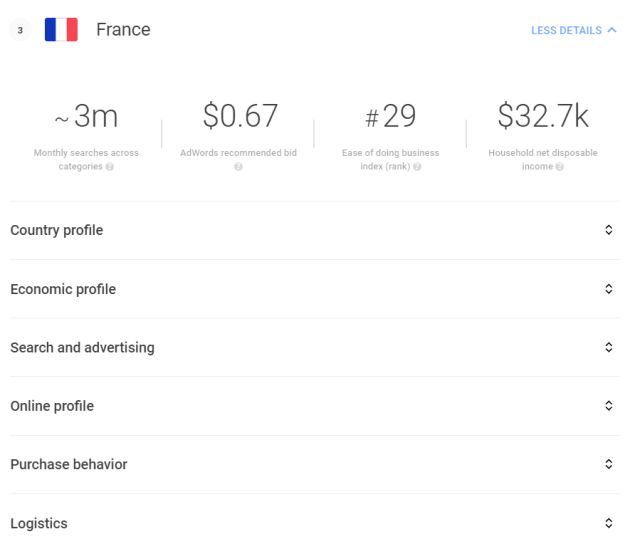The image size is (640, 539).
Task: Click the $32.7k income value
Action: 543,116
